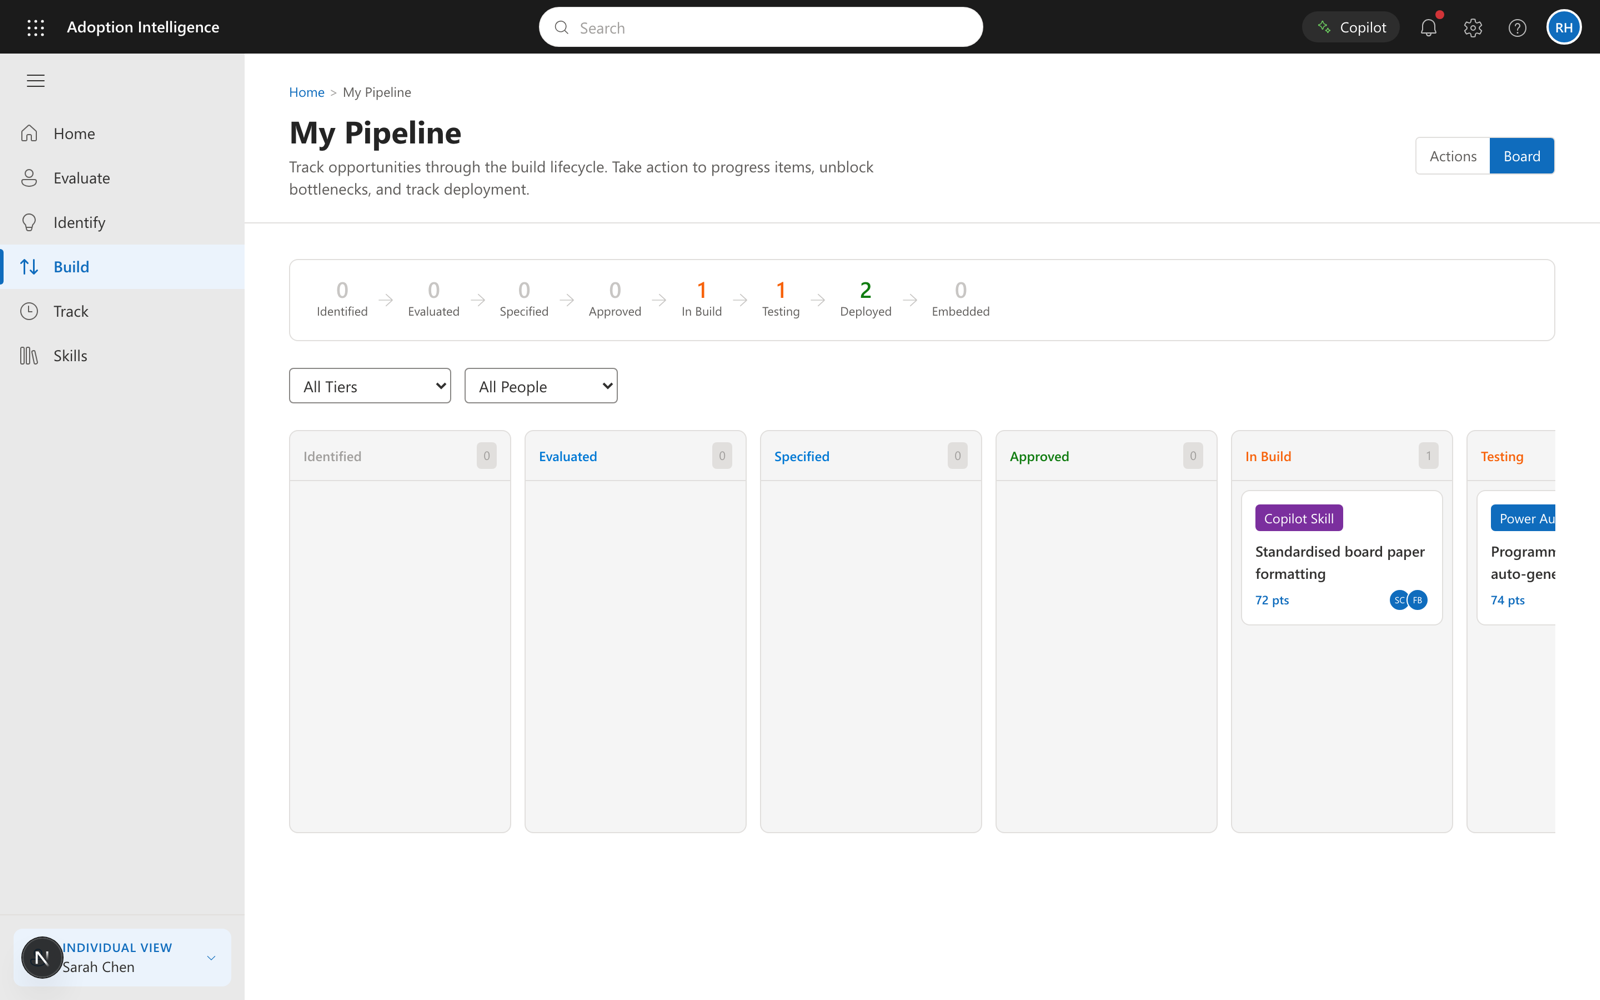Click the 74 pts score
Screen dimensions: 1600x1000
click(x=1508, y=600)
